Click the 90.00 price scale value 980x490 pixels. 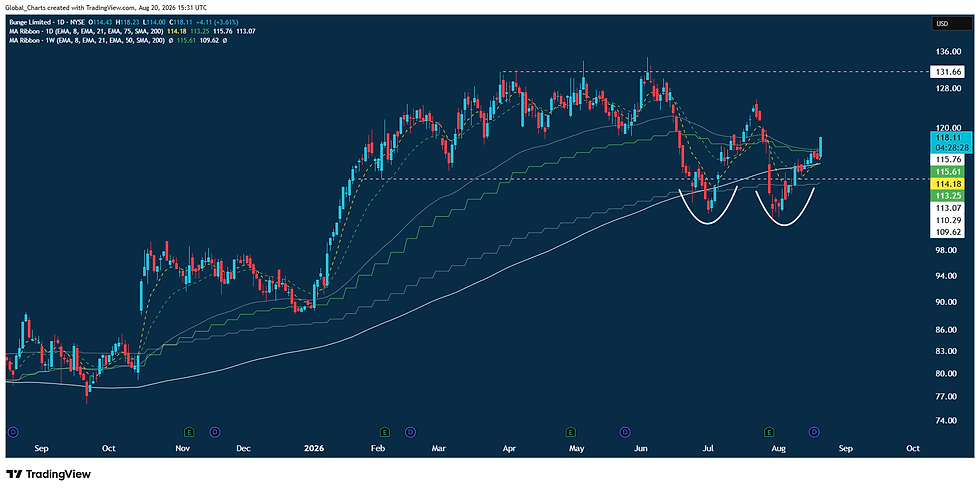pos(948,302)
